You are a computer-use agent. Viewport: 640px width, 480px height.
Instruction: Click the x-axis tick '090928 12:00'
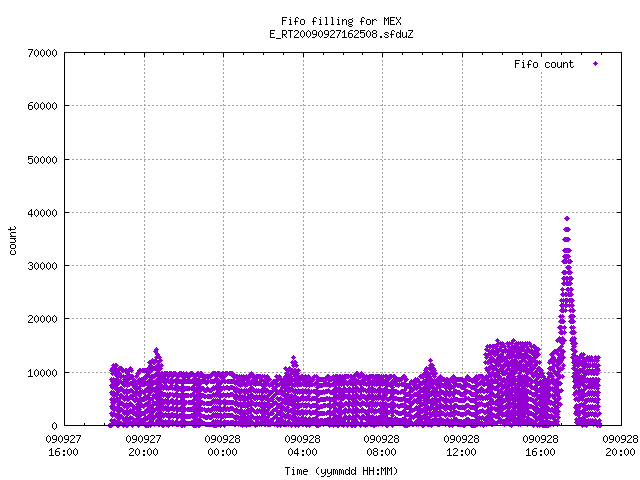point(461,446)
